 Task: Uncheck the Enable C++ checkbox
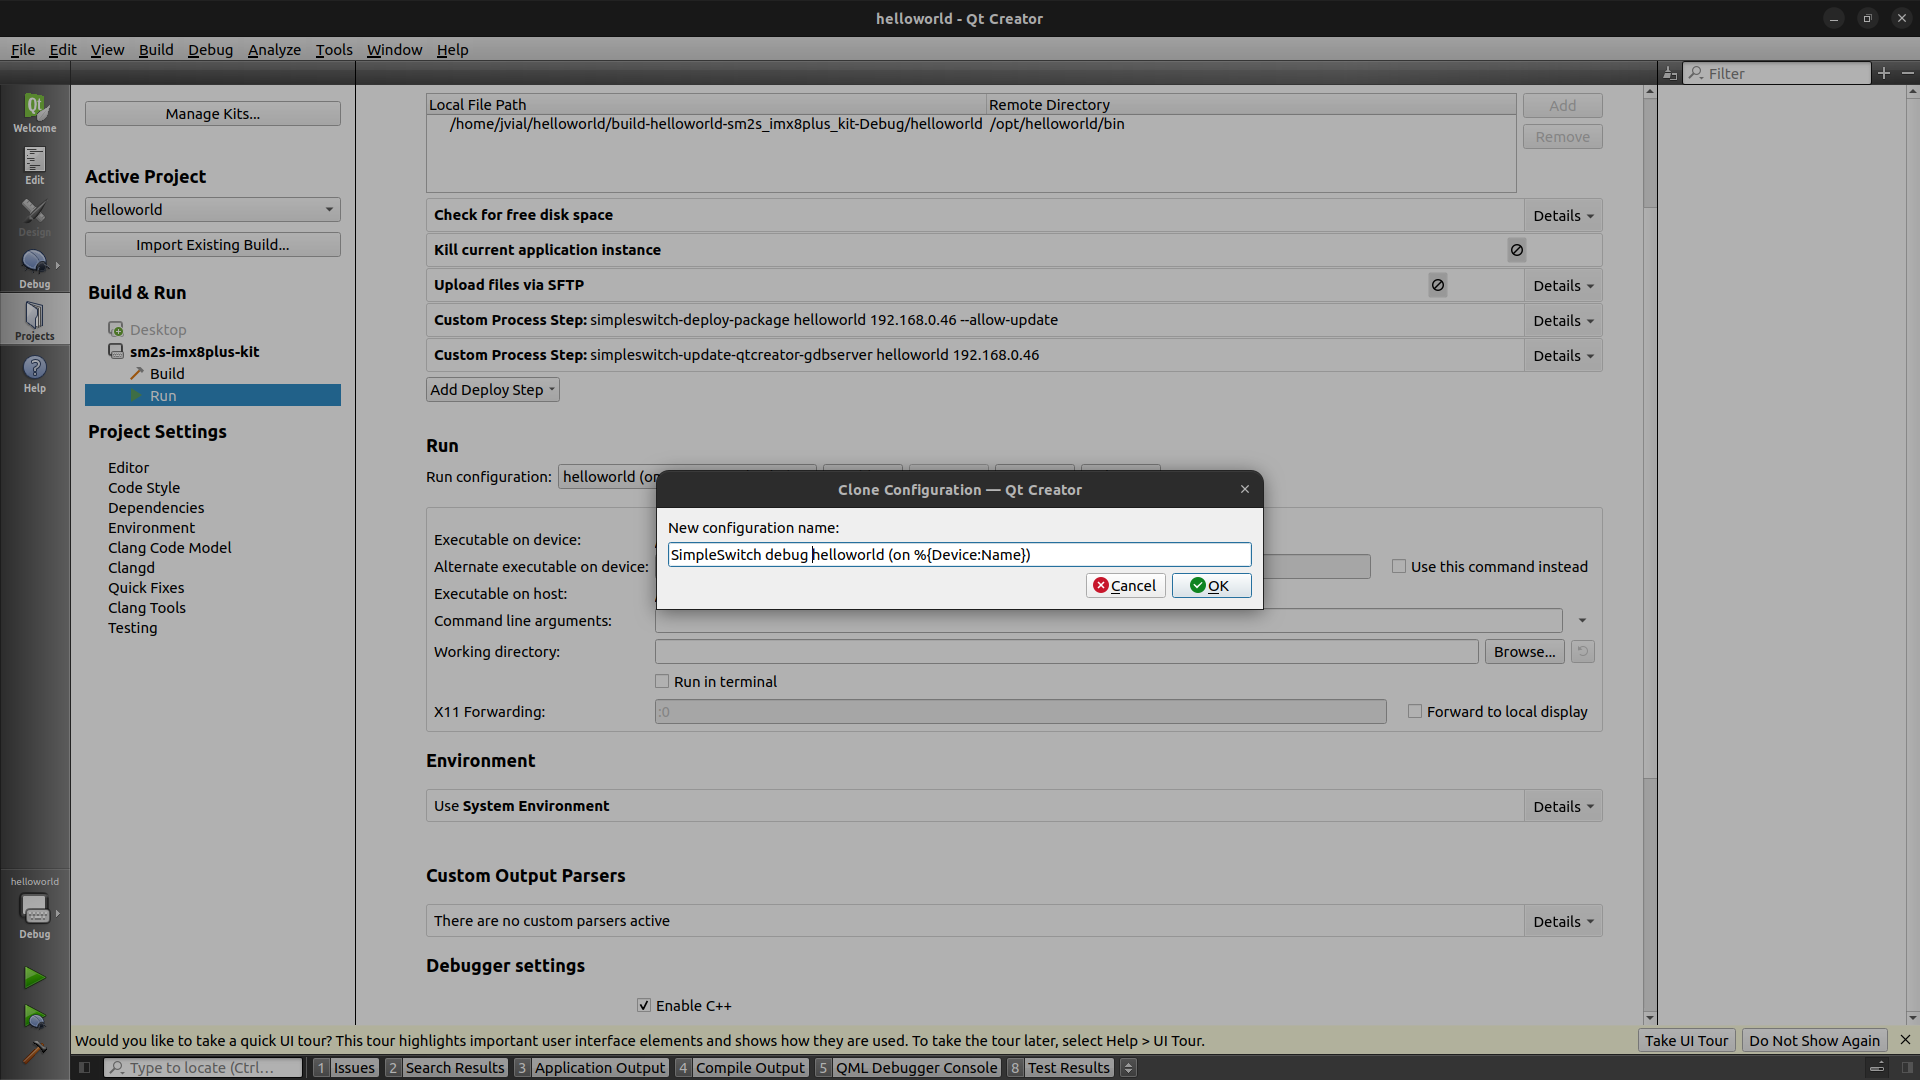click(x=645, y=1005)
